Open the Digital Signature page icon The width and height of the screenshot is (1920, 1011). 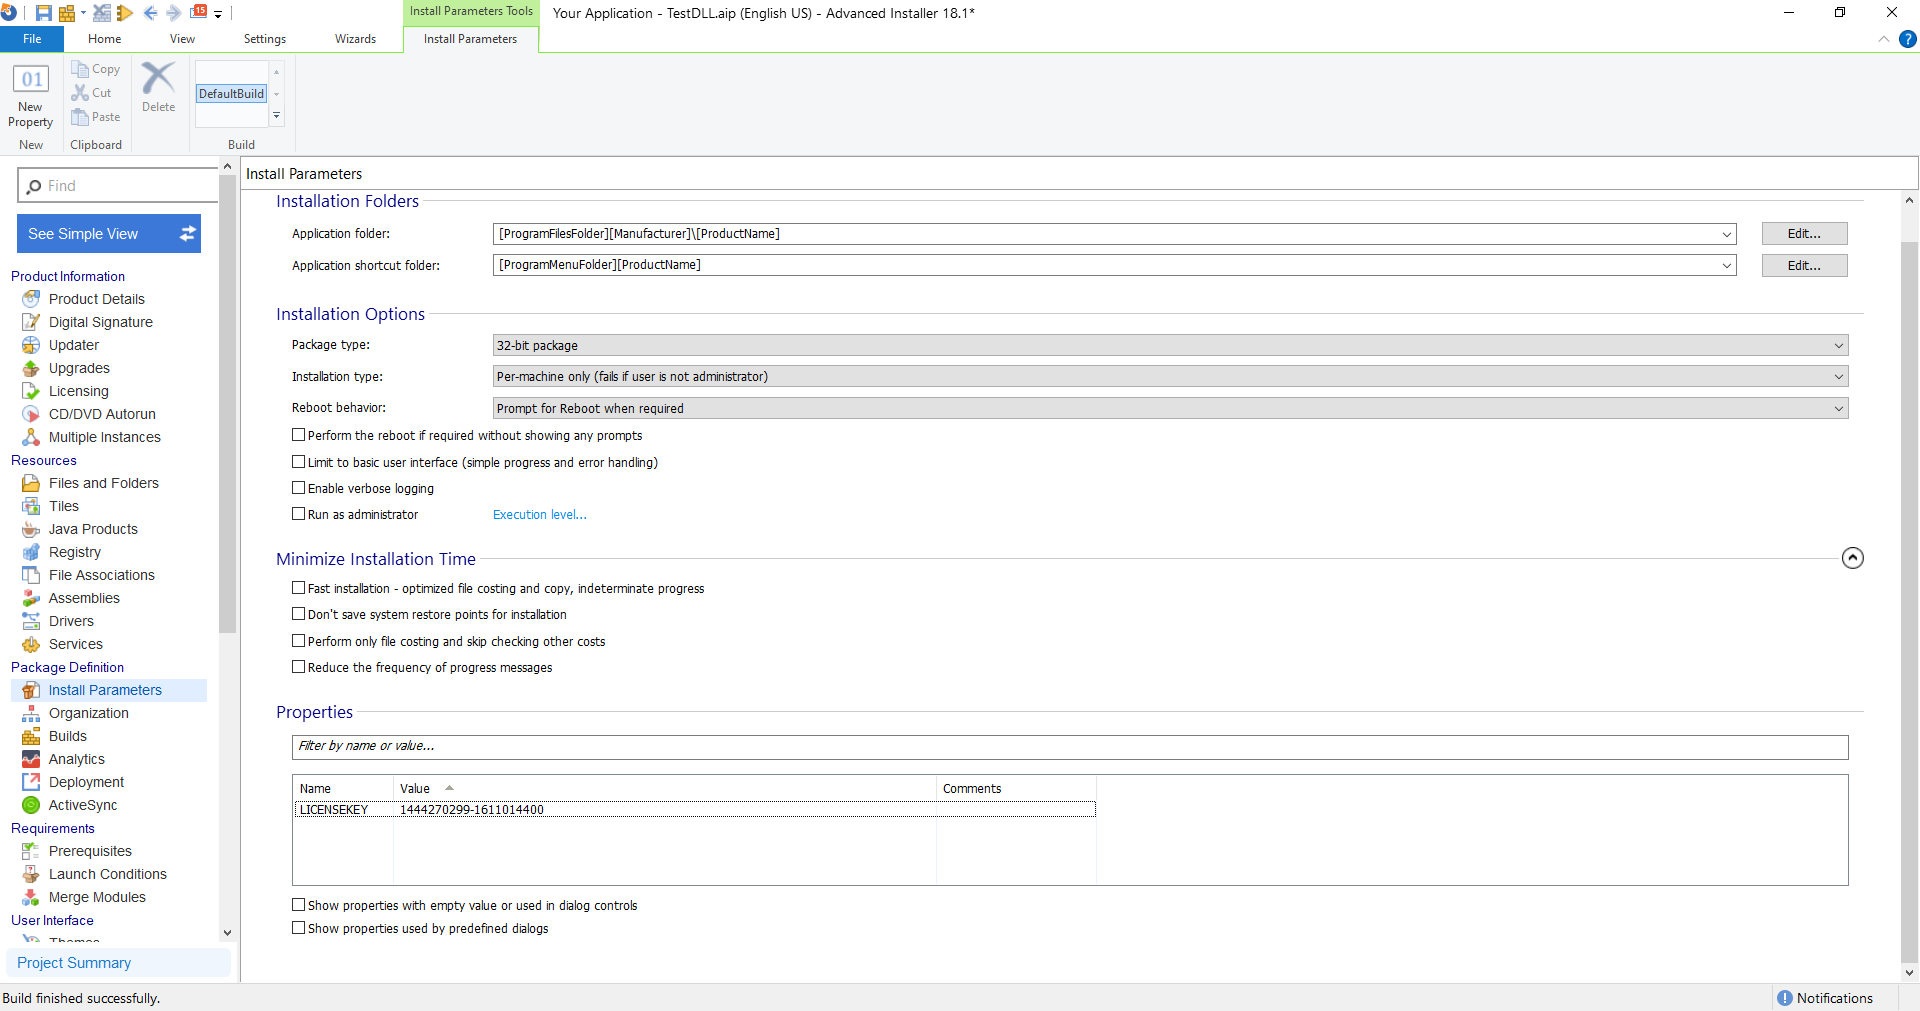(31, 322)
